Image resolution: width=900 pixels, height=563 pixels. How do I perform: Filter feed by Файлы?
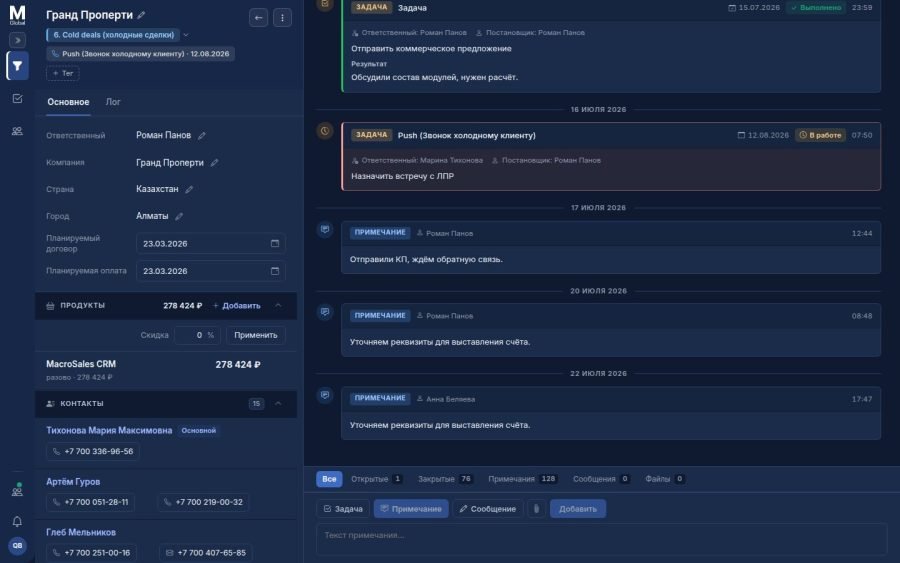pyautogui.click(x=665, y=479)
